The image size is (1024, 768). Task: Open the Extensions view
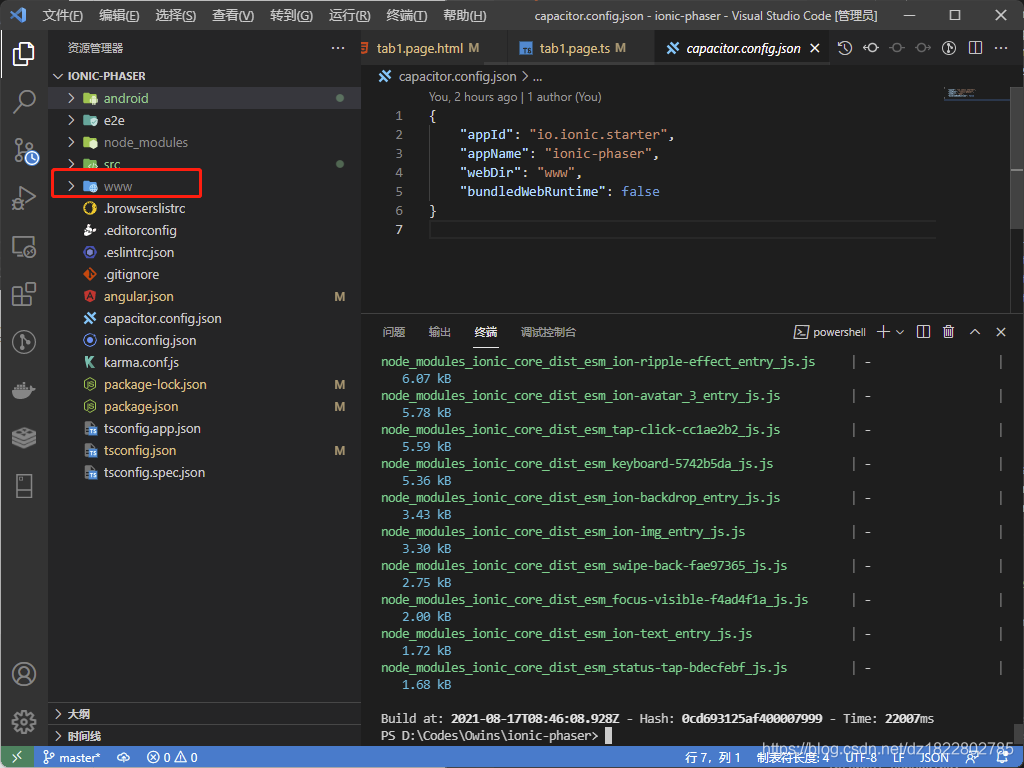(24, 295)
